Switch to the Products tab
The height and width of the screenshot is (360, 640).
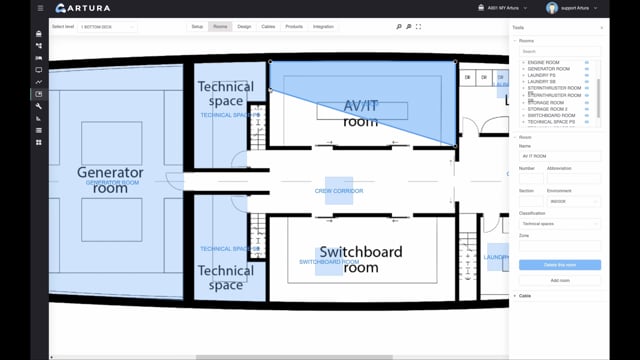click(294, 27)
